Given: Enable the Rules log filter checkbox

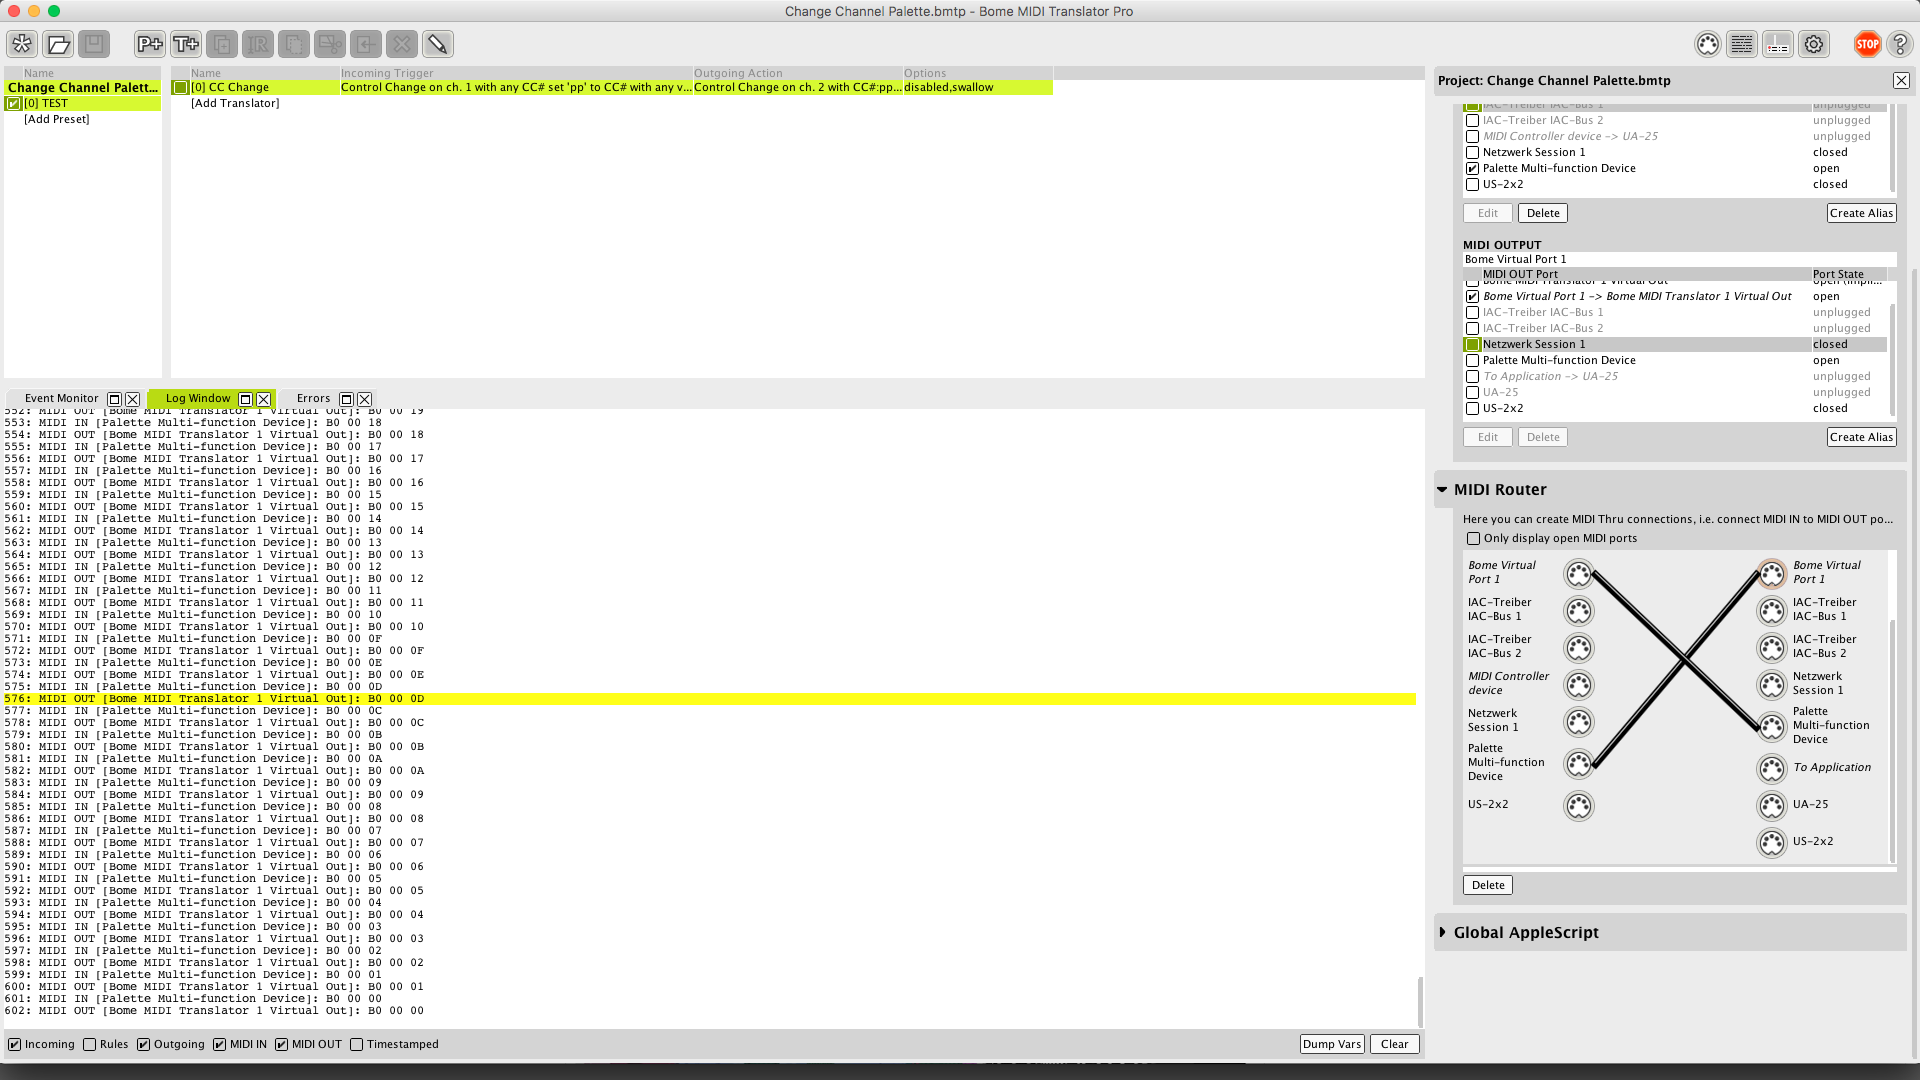Looking at the screenshot, I should [x=90, y=1045].
